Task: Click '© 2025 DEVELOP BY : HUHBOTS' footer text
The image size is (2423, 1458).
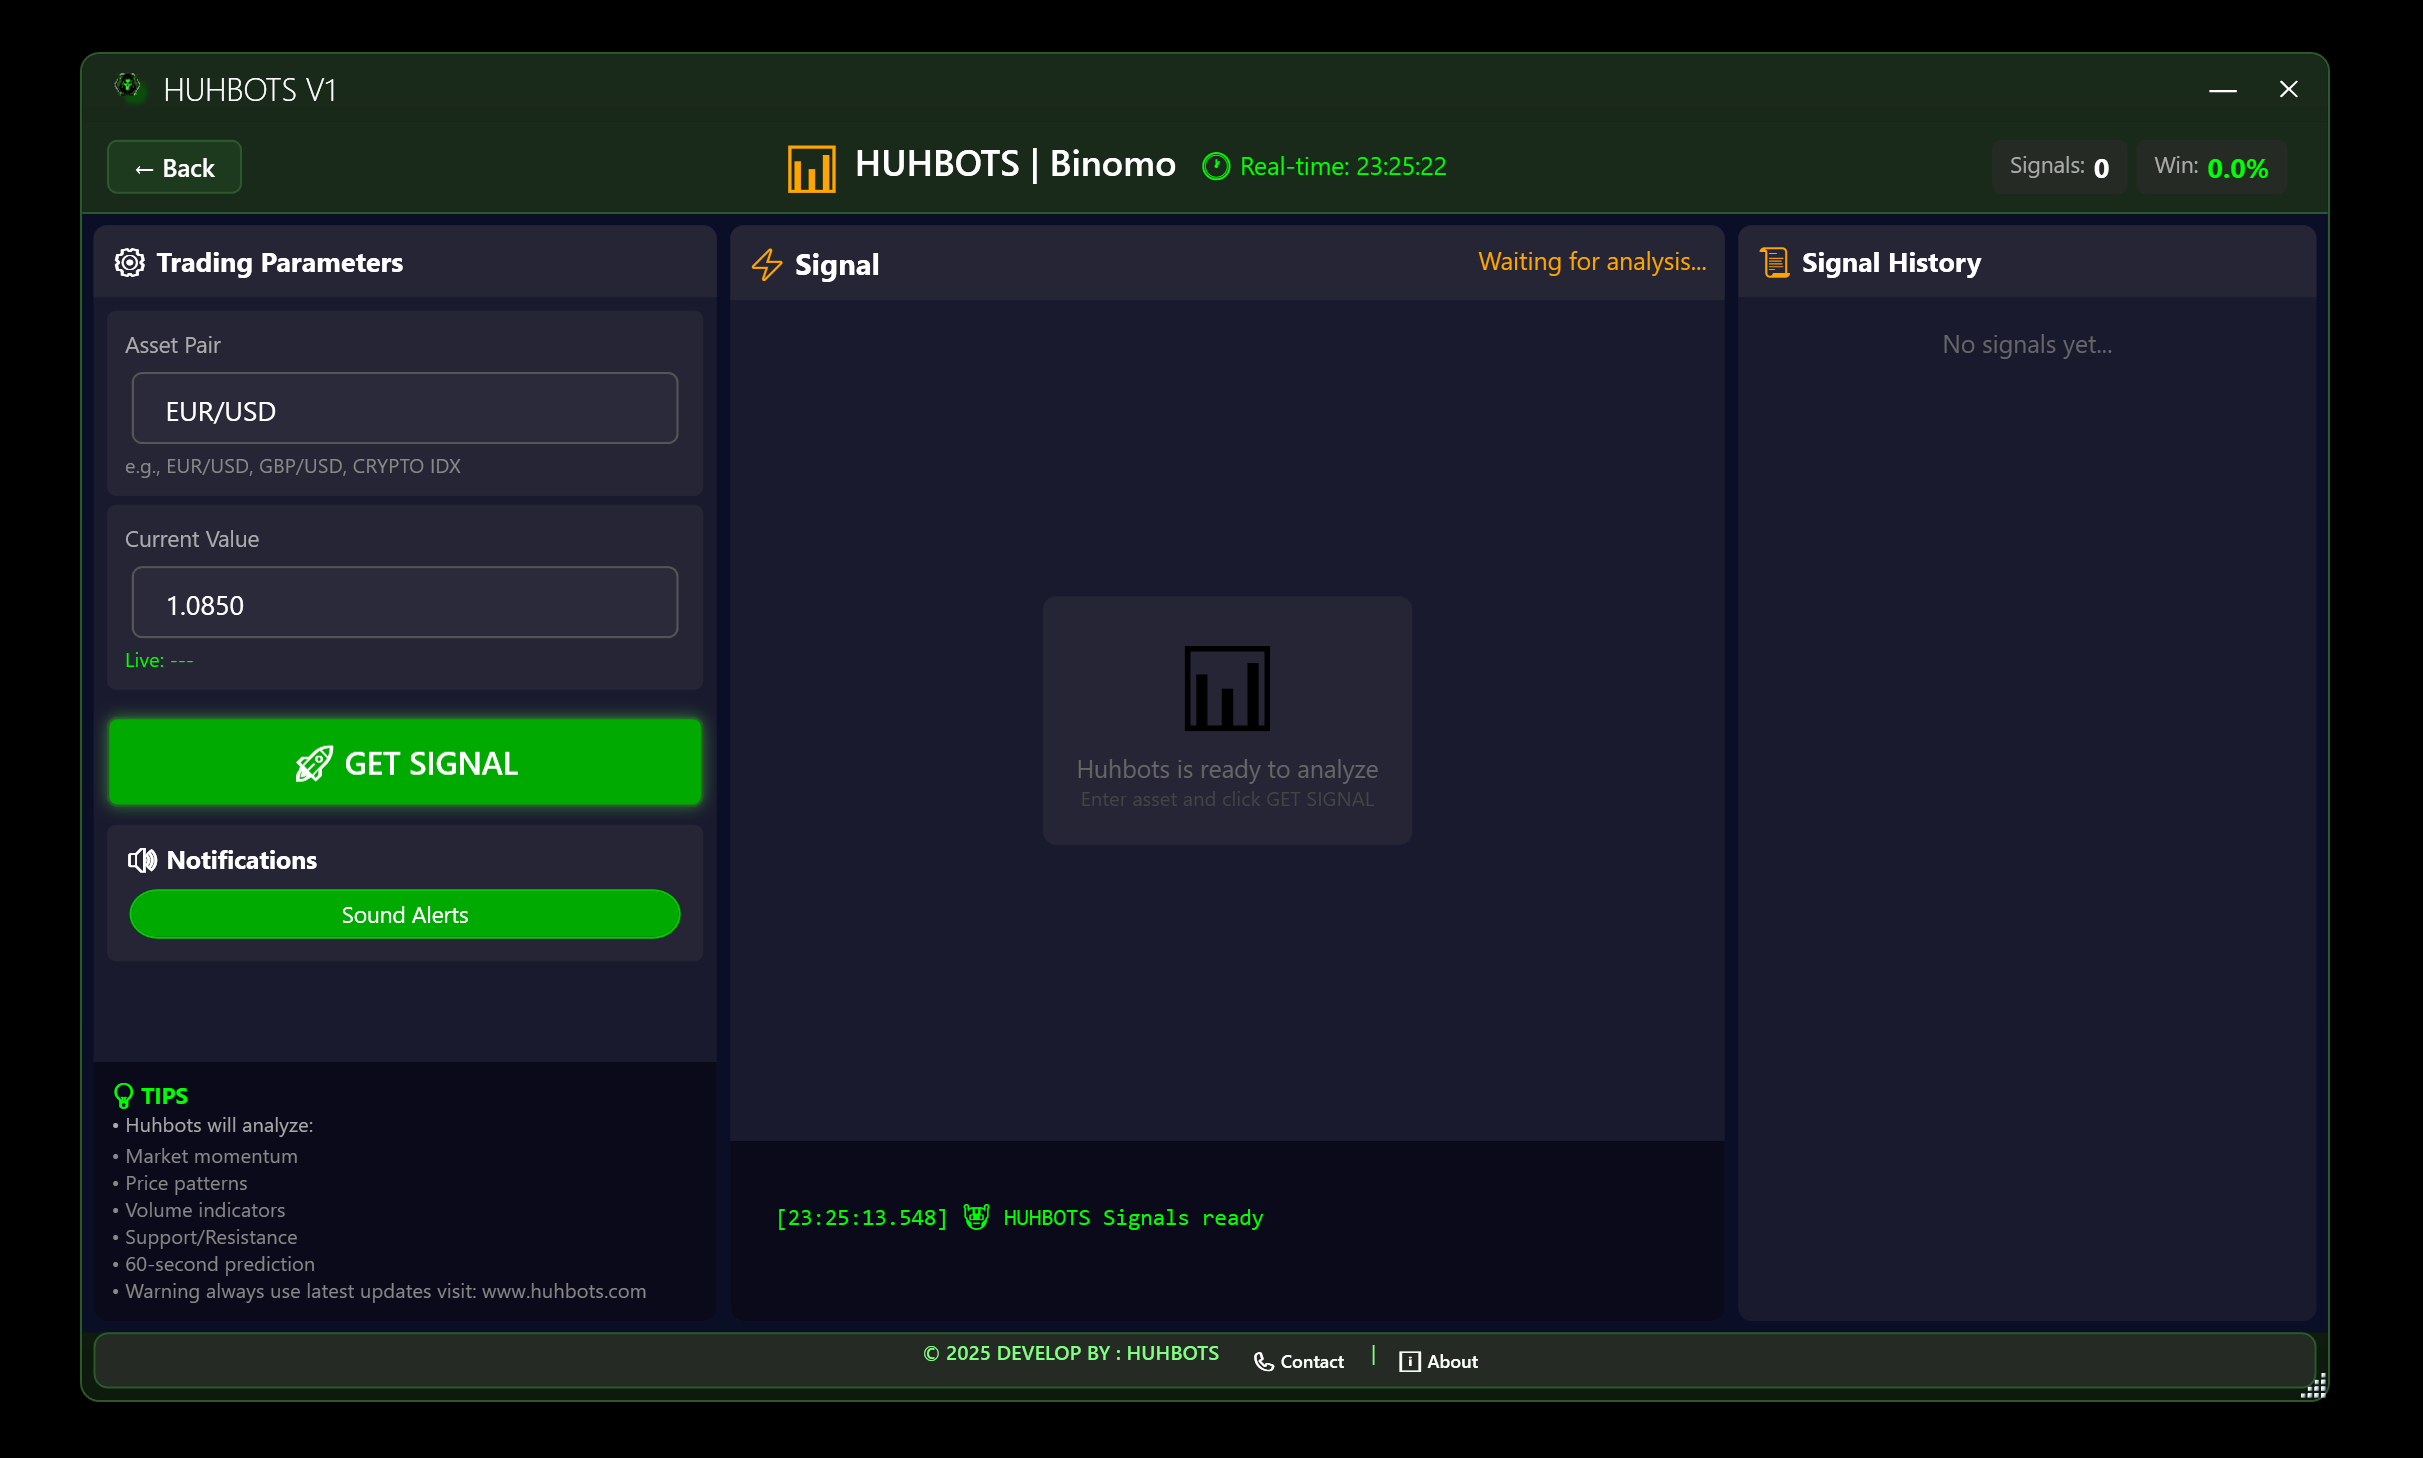Action: click(x=1071, y=1354)
